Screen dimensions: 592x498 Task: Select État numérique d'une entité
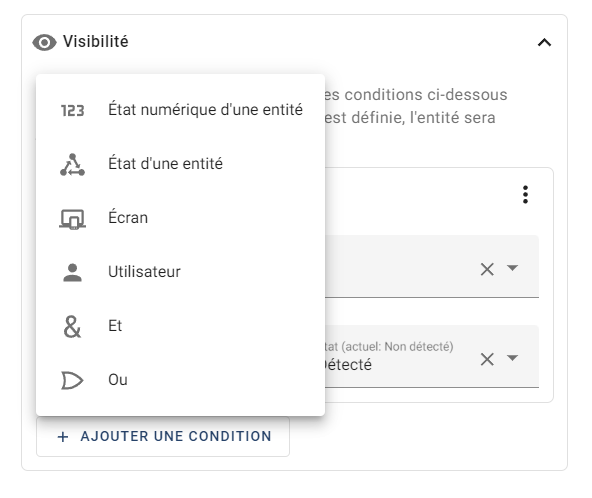point(180,110)
